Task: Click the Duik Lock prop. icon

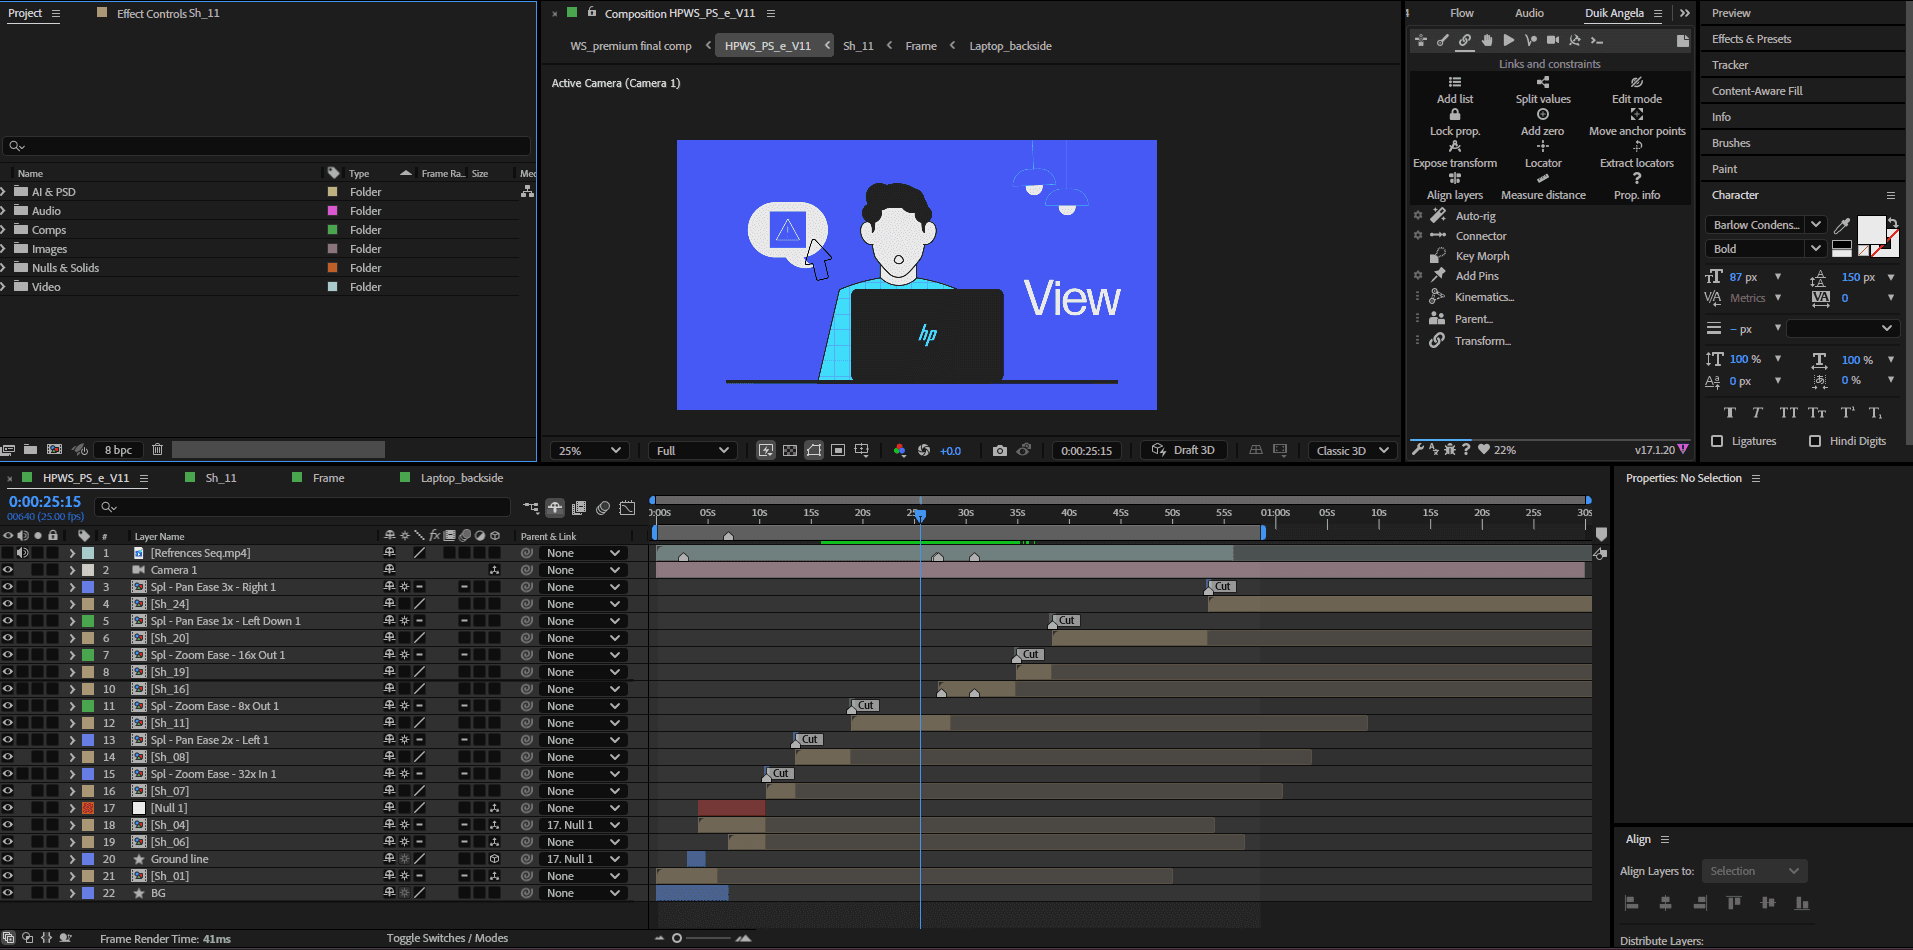Action: tap(1455, 114)
